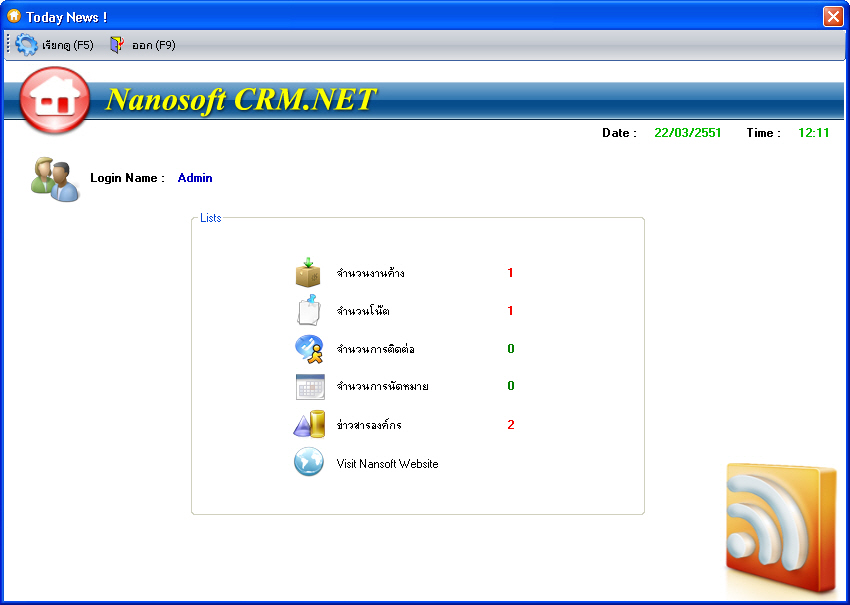The height and width of the screenshot is (605, 850).
Task: Click the จำนวนงานค้าง label
Action: coord(370,273)
